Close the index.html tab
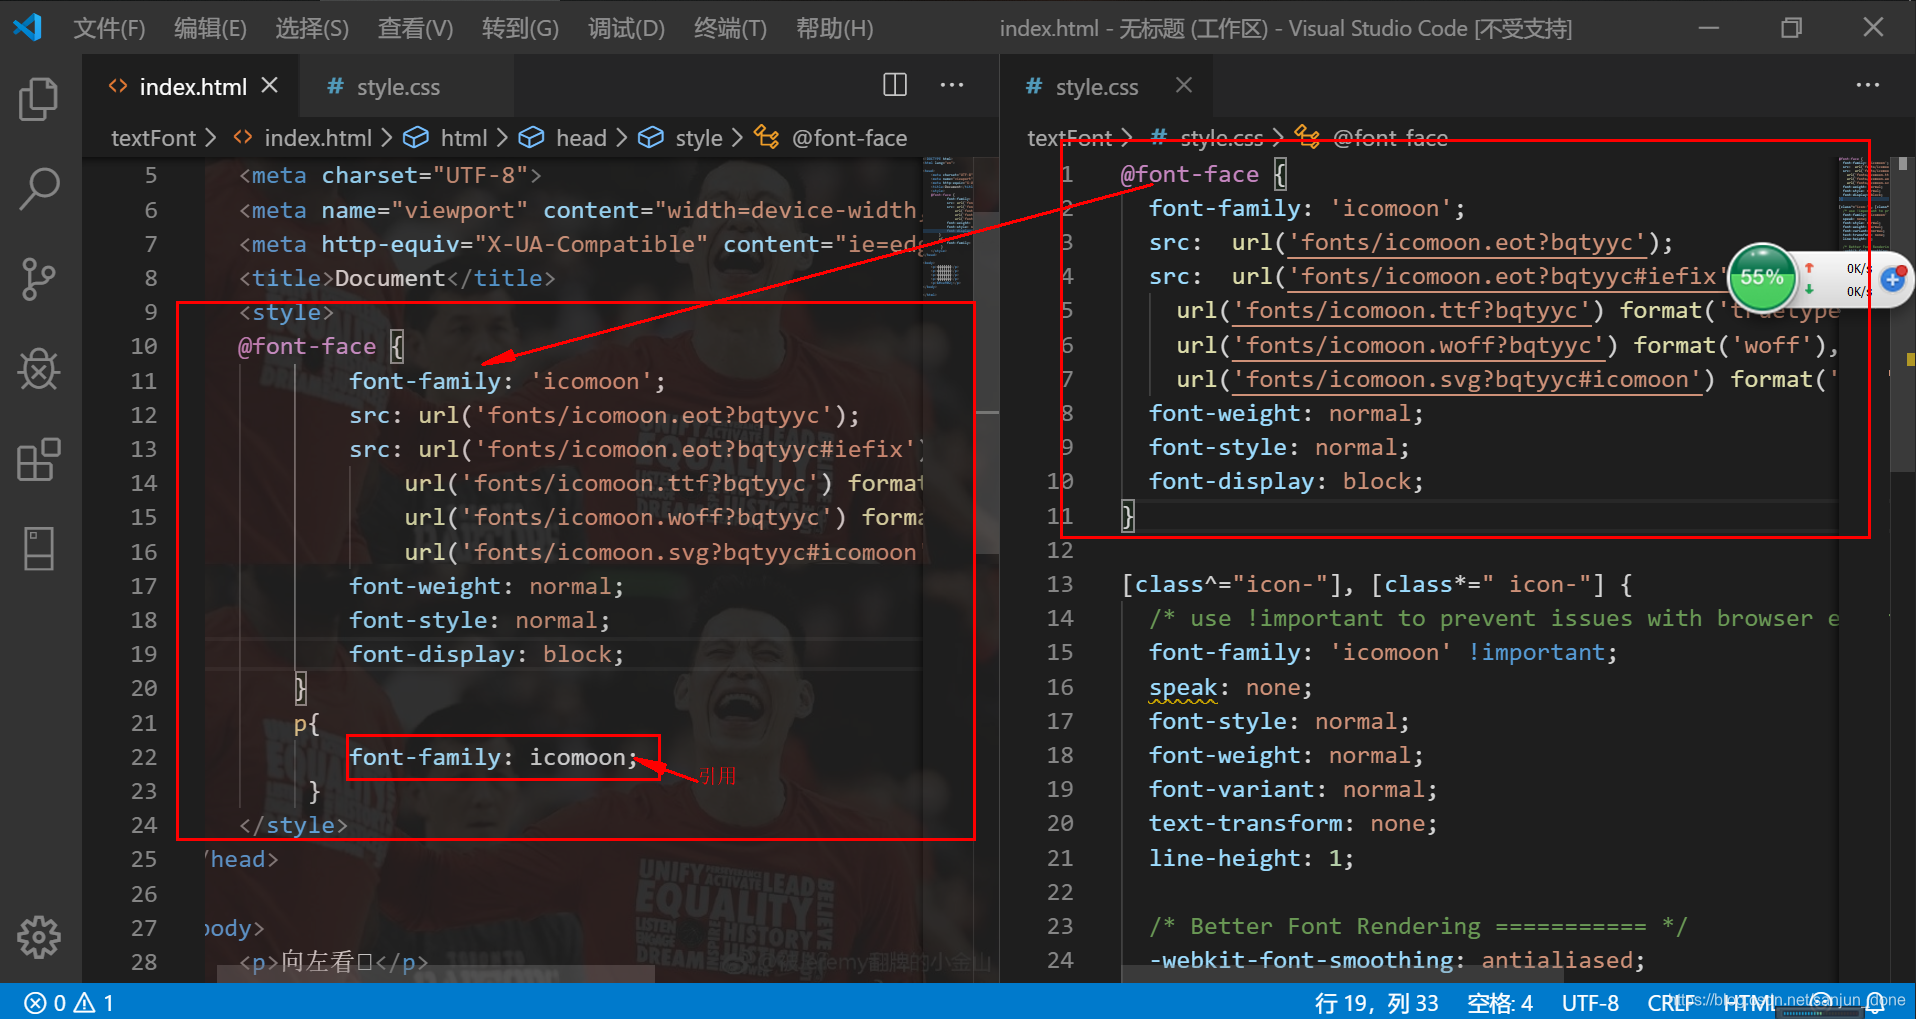 pyautogui.click(x=269, y=86)
